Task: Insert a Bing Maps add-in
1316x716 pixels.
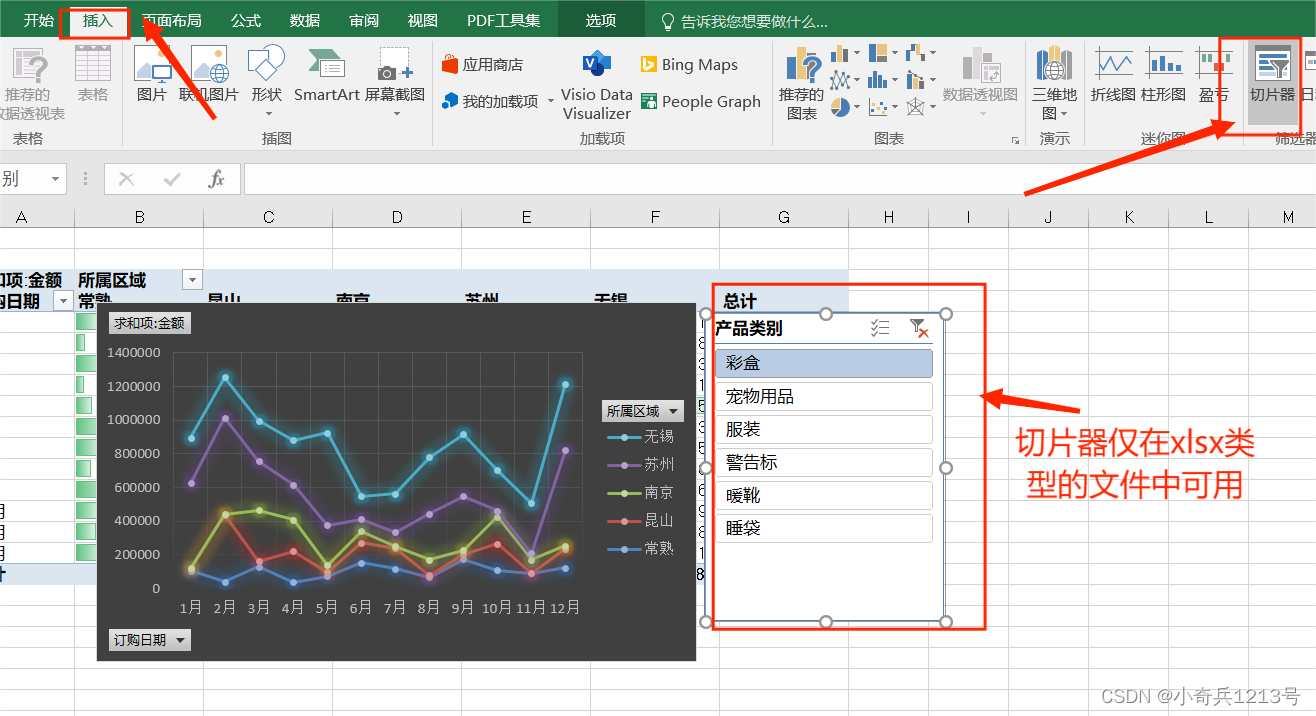Action: pos(689,65)
